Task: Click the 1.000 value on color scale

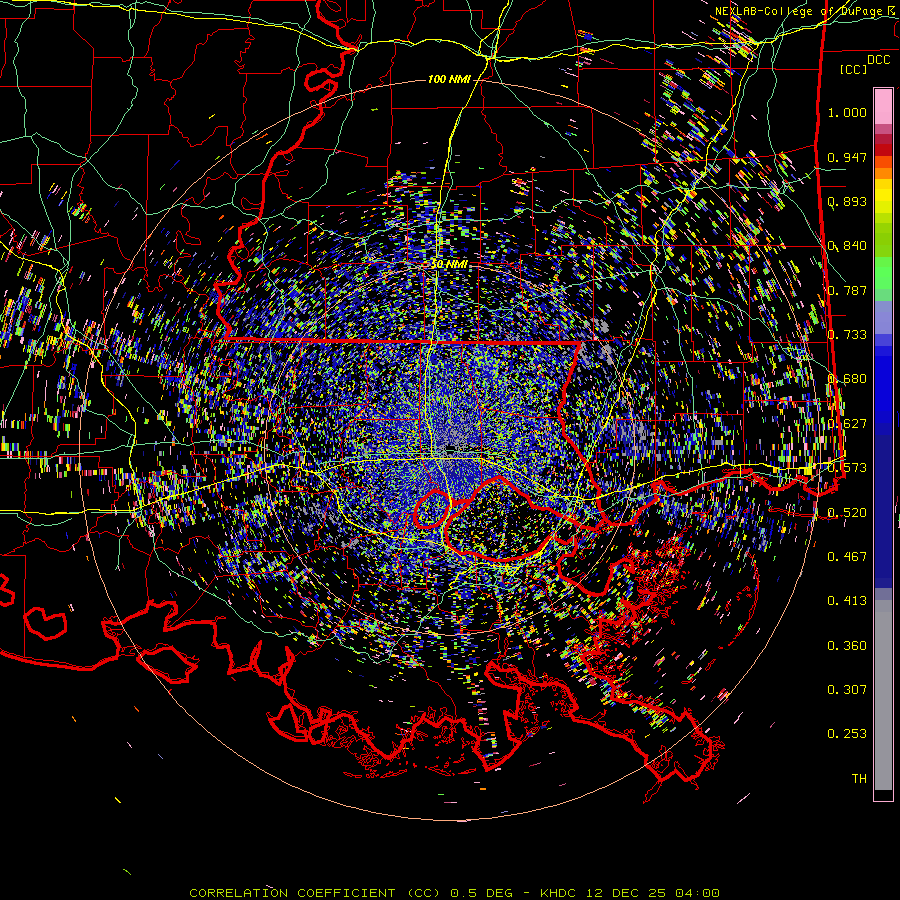Action: [847, 112]
